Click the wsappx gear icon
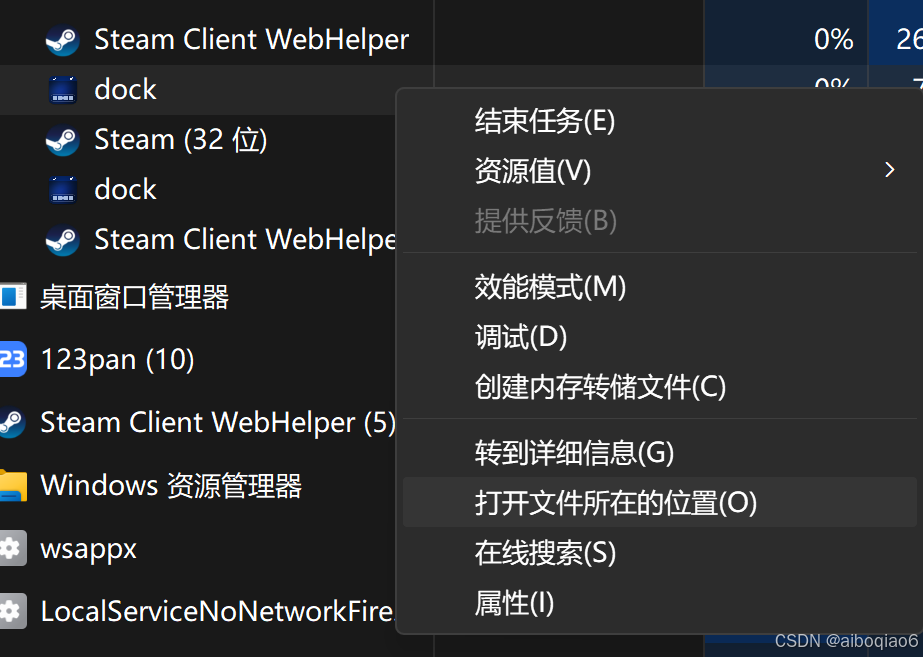Viewport: 923px width, 657px height. [x=12, y=548]
